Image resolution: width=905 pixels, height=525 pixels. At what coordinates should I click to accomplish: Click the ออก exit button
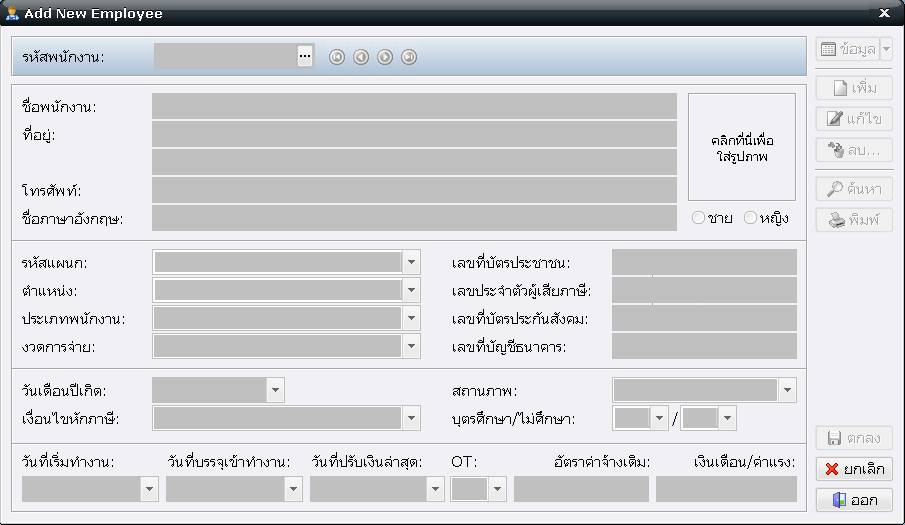click(x=854, y=500)
